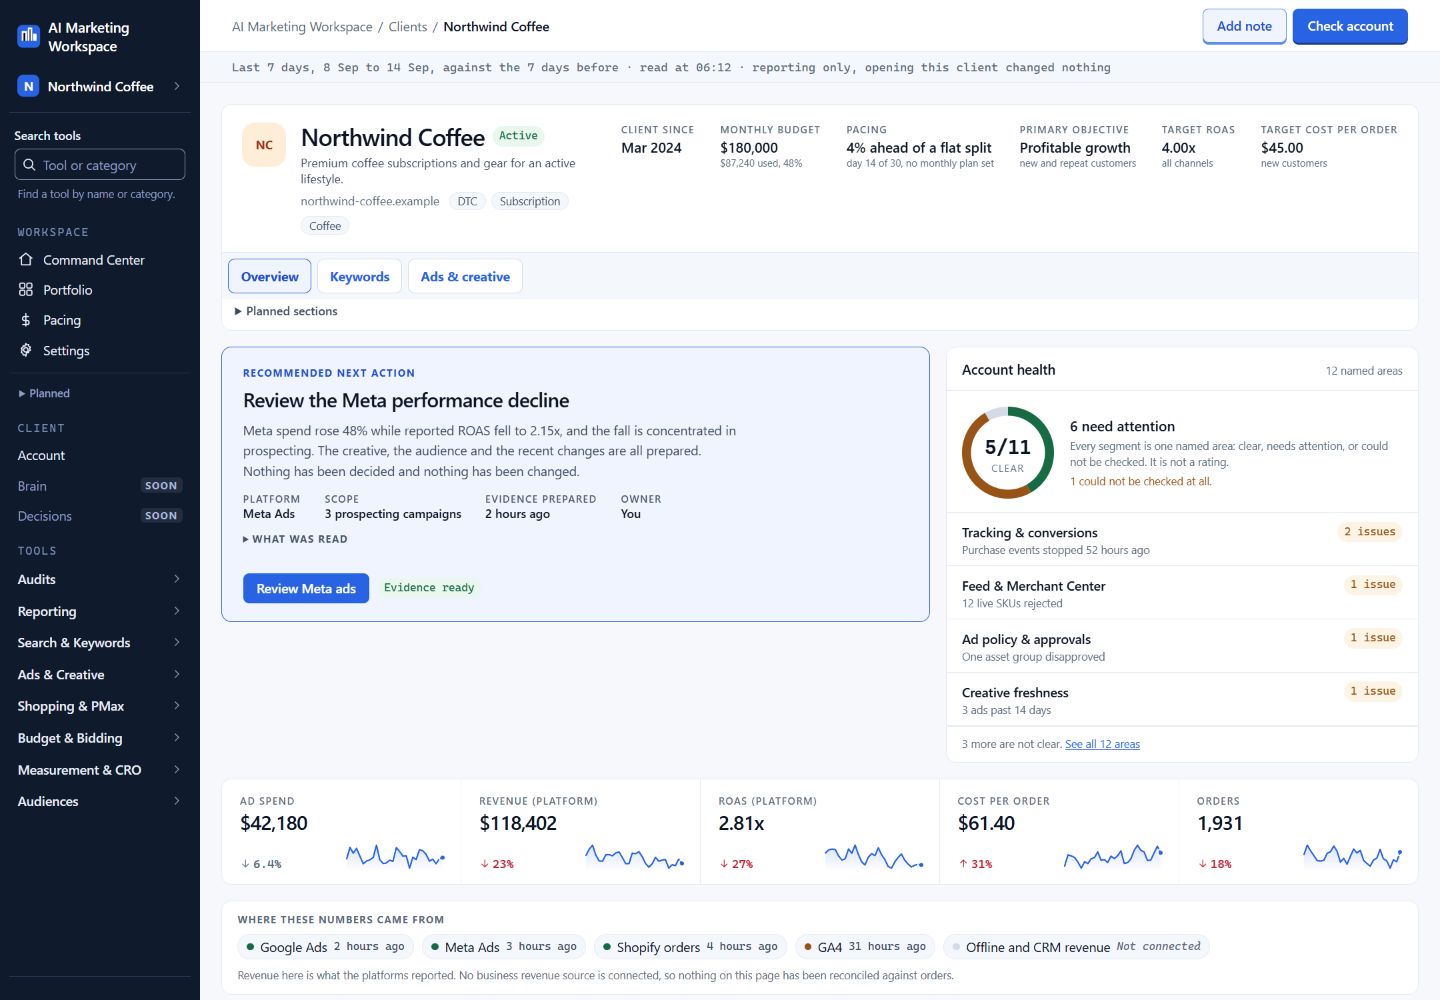This screenshot has width=1440, height=1000.
Task: Expand the Planned sections disclosure
Action: point(286,311)
